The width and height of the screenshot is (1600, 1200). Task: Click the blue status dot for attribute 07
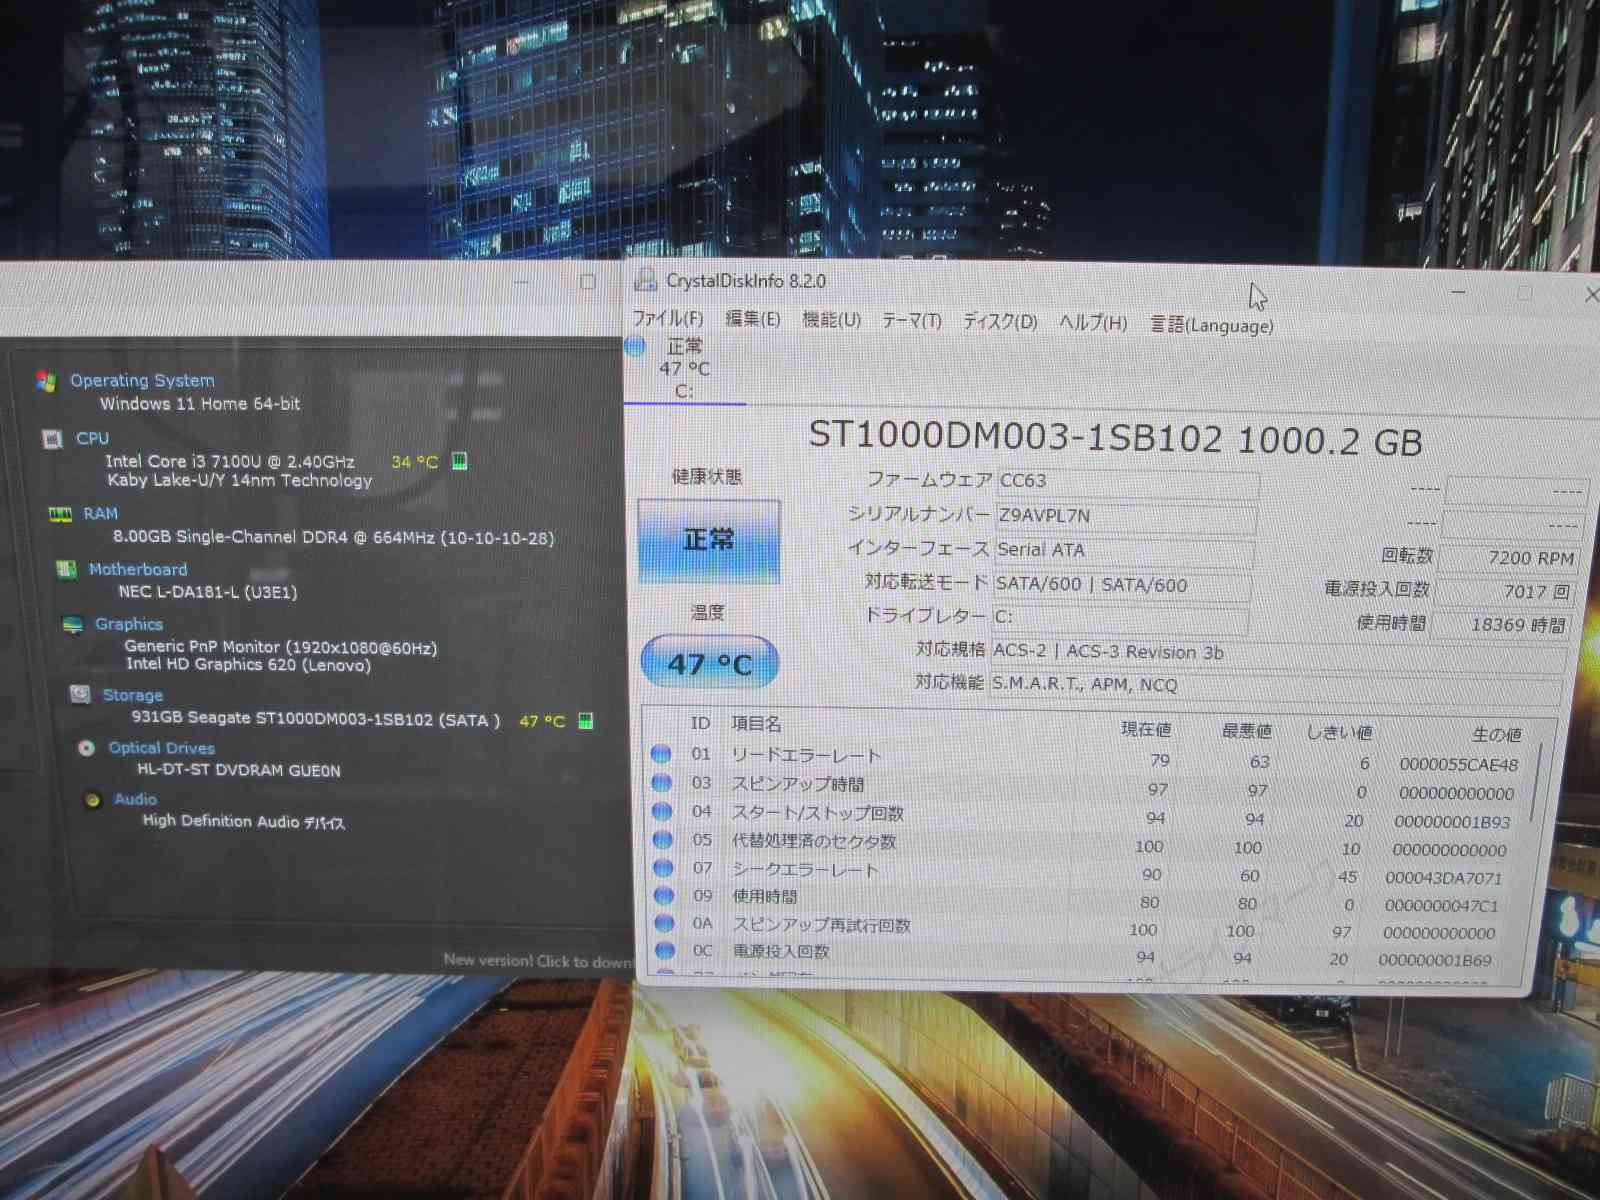663,867
